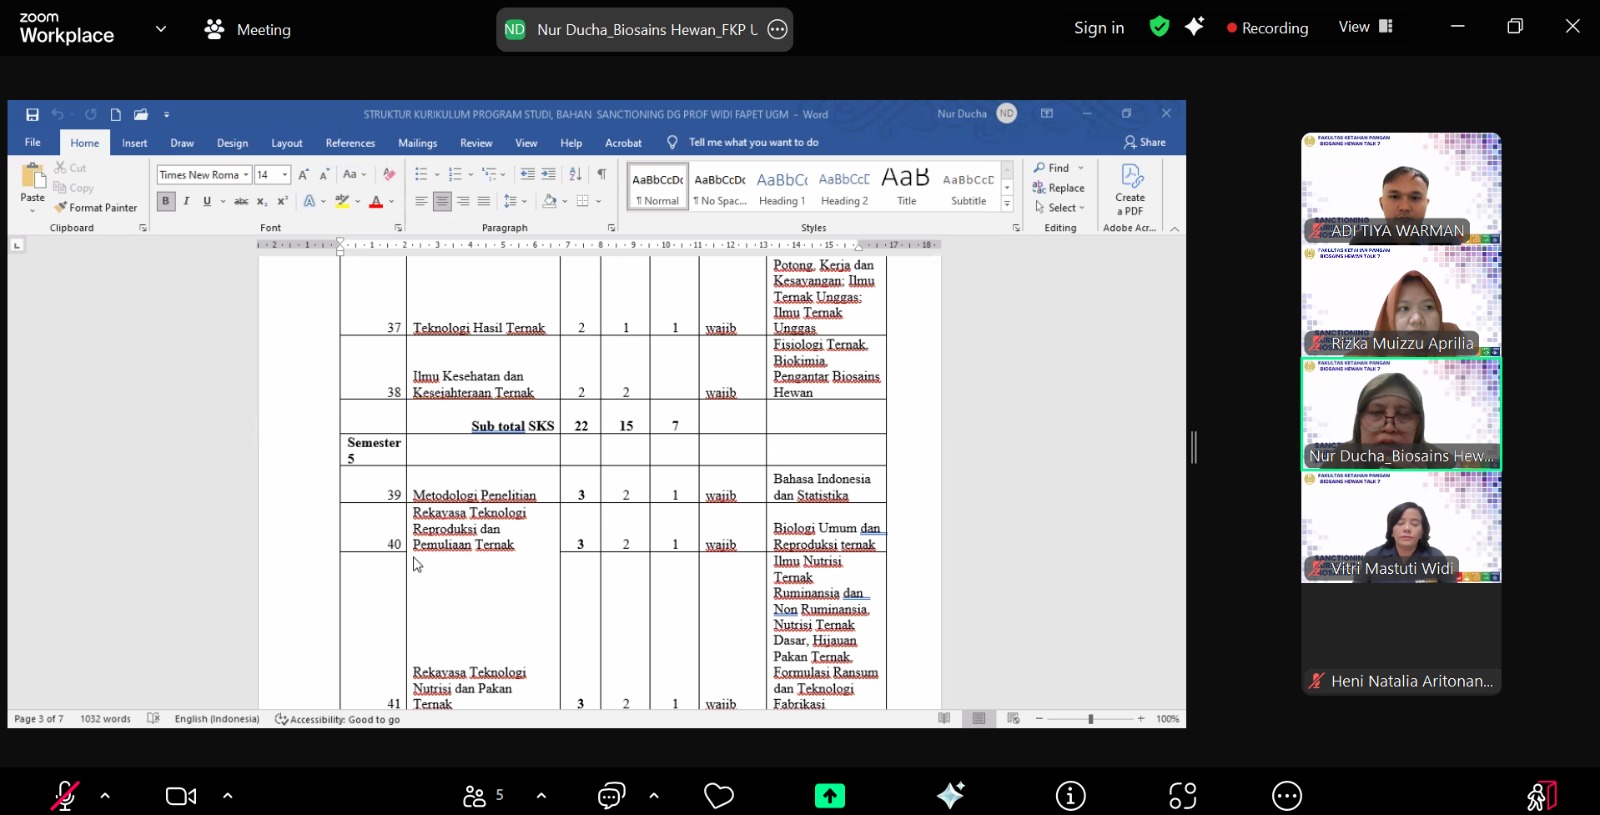1600x815 pixels.
Task: Click the More options ellipsis icon
Action: 1286,796
